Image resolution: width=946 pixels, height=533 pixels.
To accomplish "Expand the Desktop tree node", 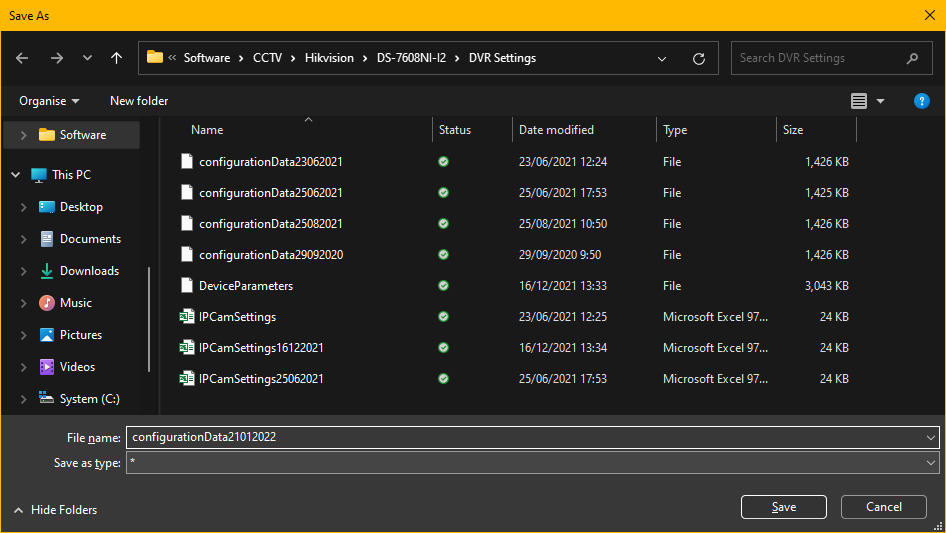I will (24, 207).
